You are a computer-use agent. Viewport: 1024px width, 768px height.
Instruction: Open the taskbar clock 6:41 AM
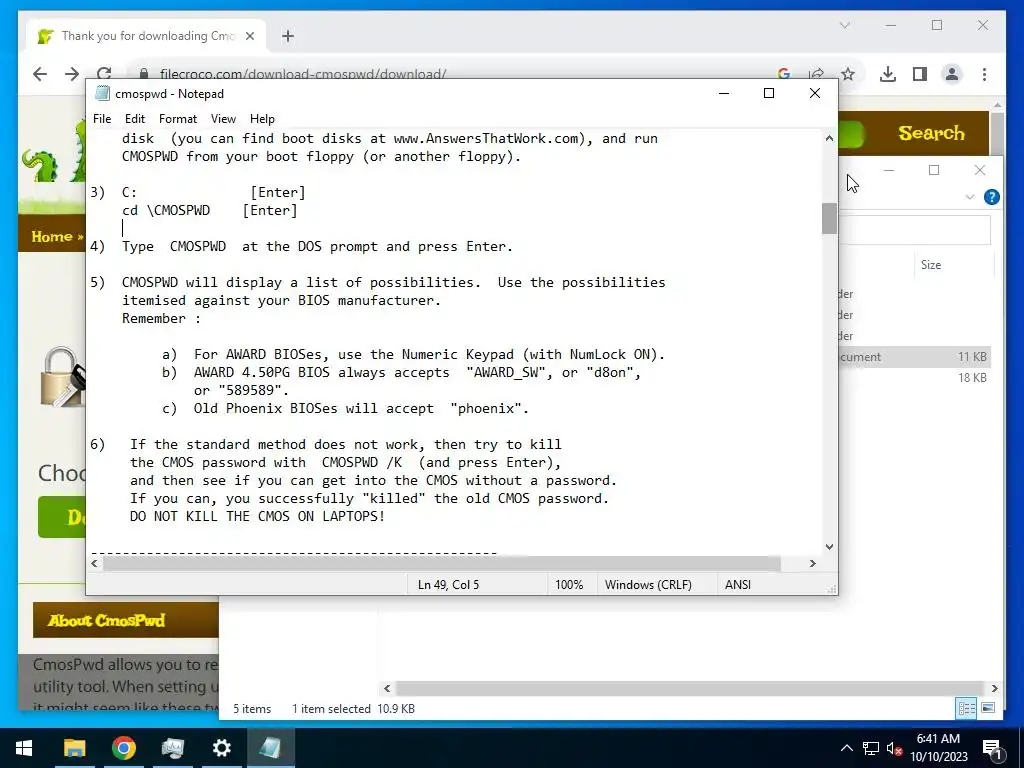[x=938, y=748]
